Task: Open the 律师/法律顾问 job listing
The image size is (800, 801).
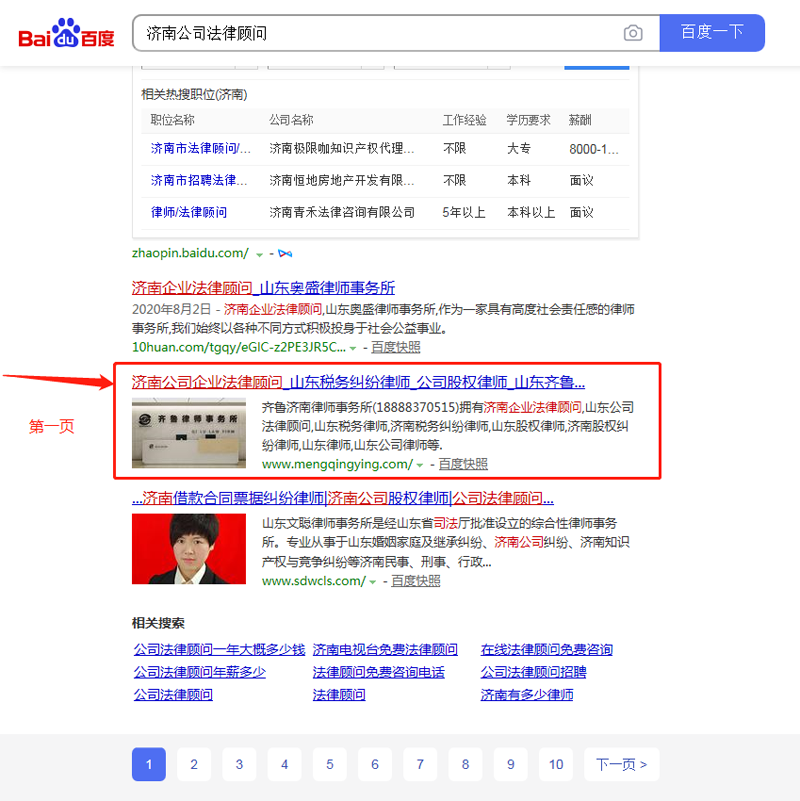Action: (189, 212)
